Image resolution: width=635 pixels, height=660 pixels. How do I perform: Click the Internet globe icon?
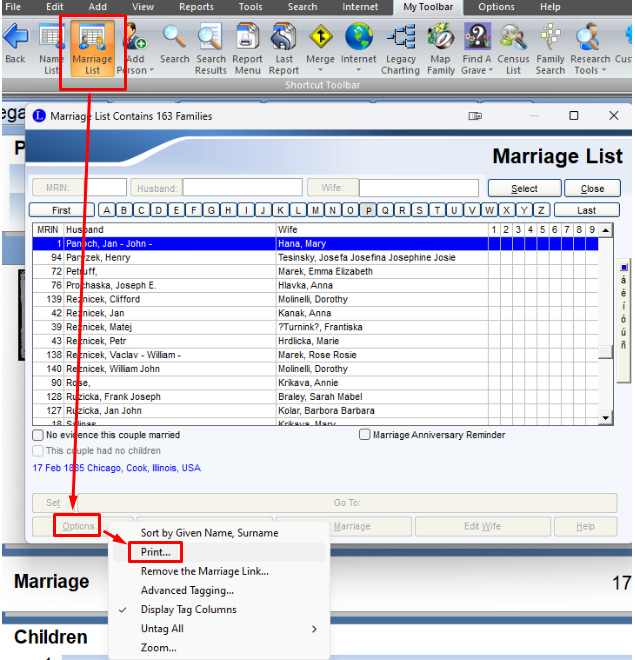click(x=359, y=37)
